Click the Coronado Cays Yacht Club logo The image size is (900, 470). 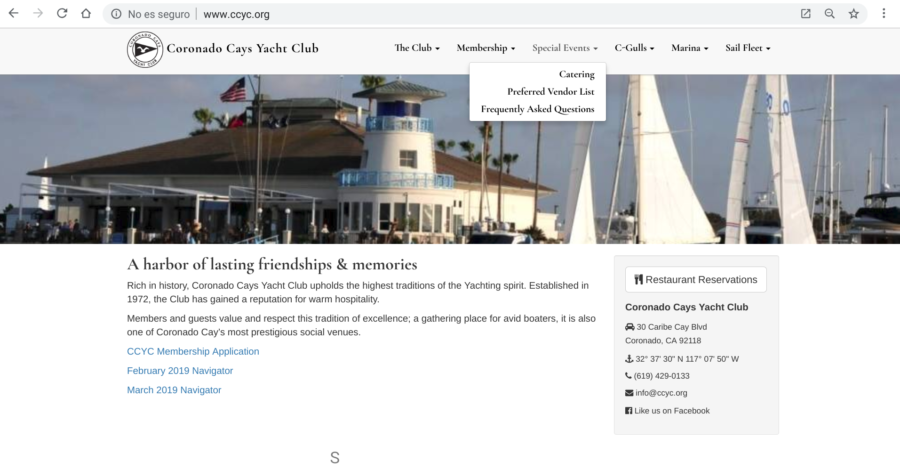click(145, 49)
